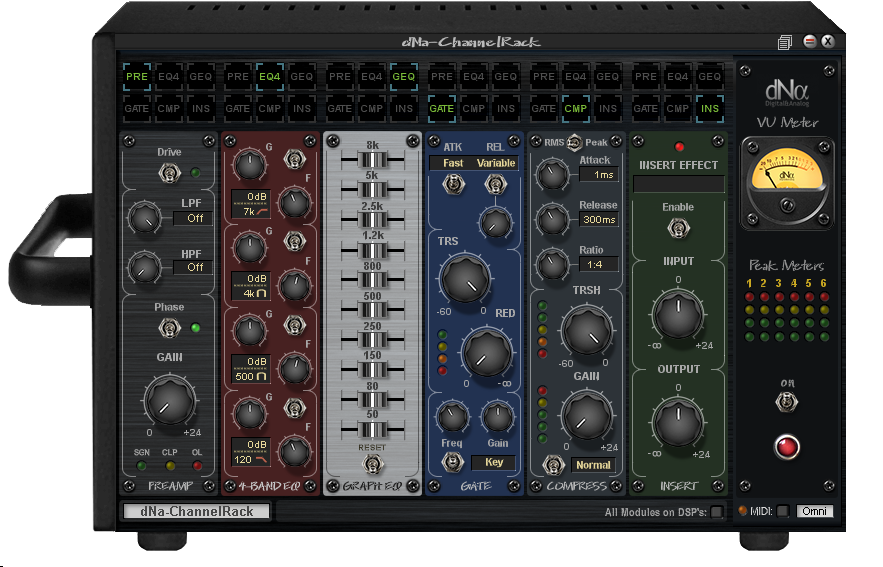Click the compressor Attack knob
Image resolution: width=883 pixels, height=567 pixels.
pos(552,174)
